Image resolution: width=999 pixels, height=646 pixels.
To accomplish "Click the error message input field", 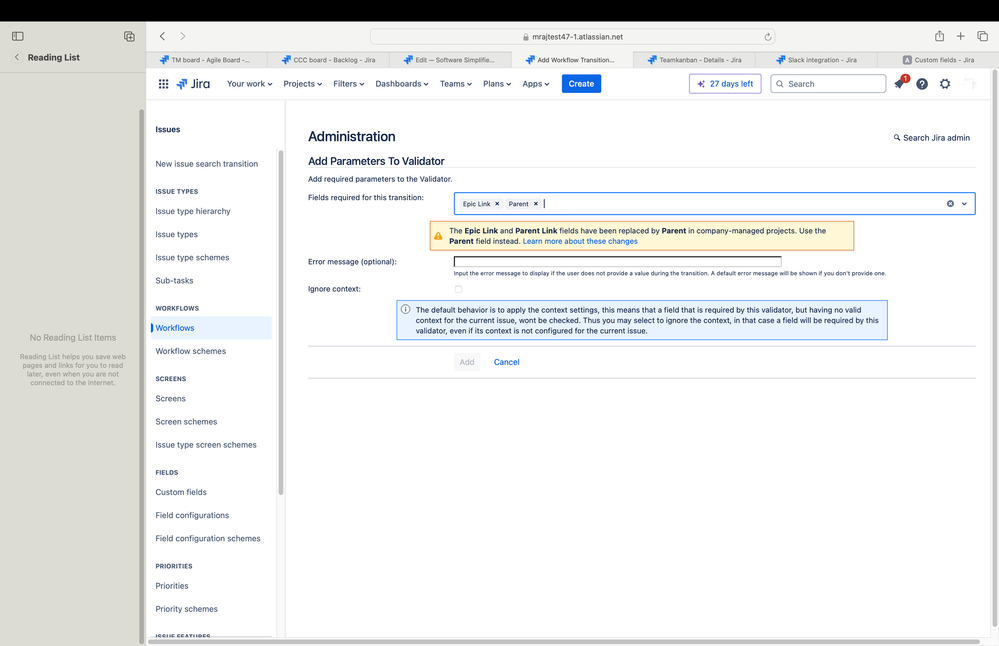I will 615,261.
